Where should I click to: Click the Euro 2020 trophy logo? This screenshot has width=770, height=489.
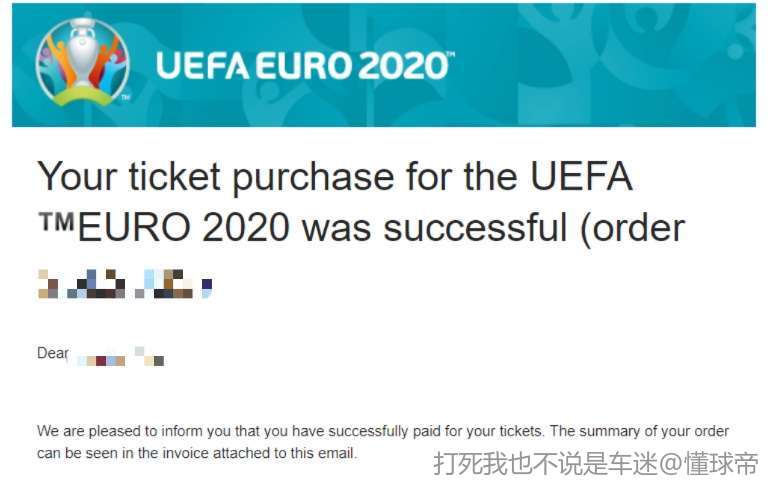(82, 62)
